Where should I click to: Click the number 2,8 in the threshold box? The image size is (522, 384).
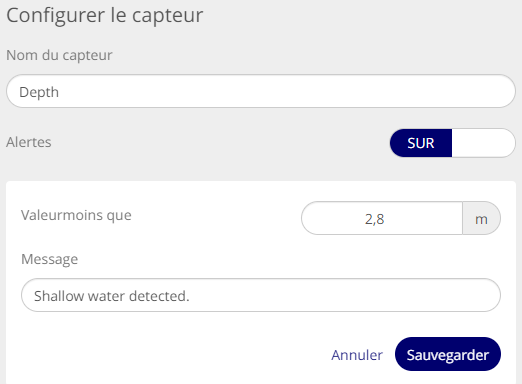tap(375, 219)
